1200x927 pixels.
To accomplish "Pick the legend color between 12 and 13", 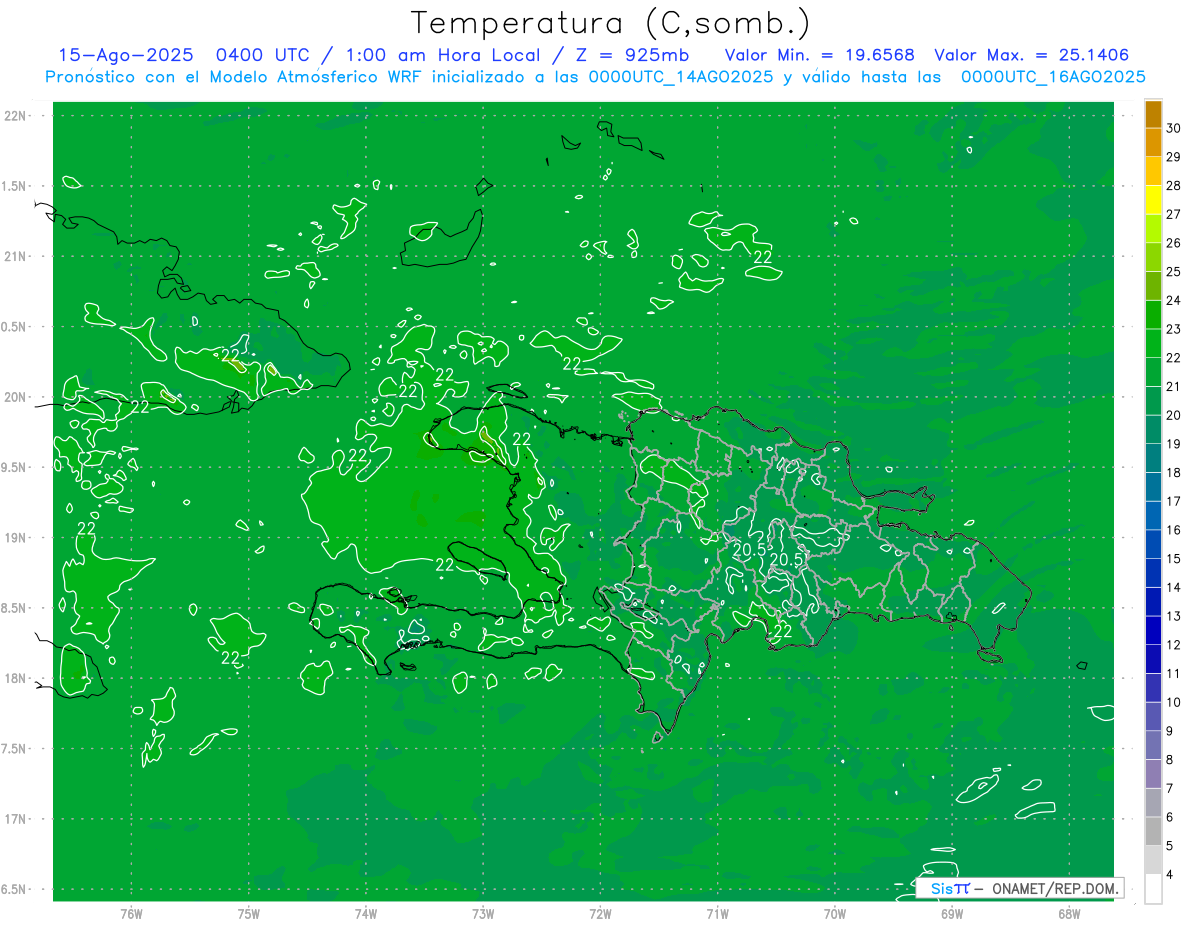I will (1153, 630).
